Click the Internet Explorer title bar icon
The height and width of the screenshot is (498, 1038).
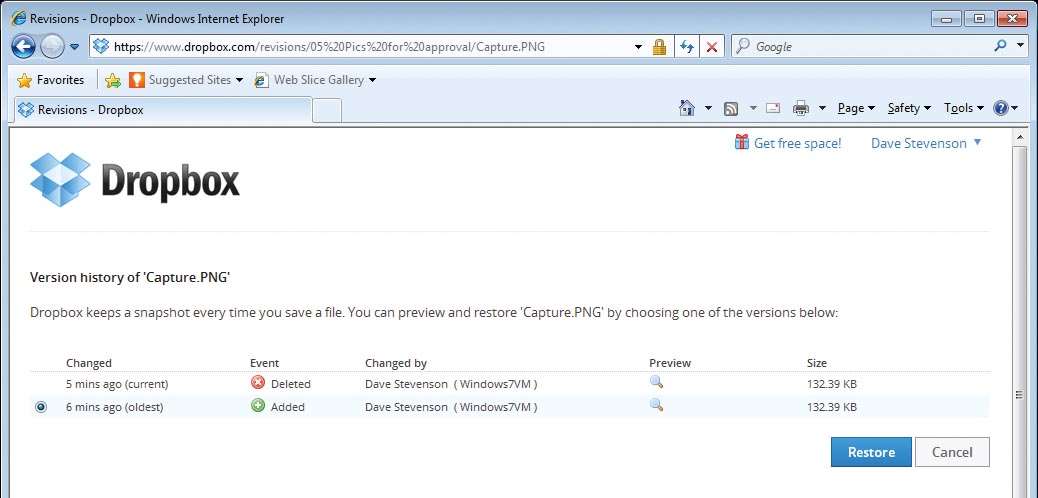click(19, 18)
